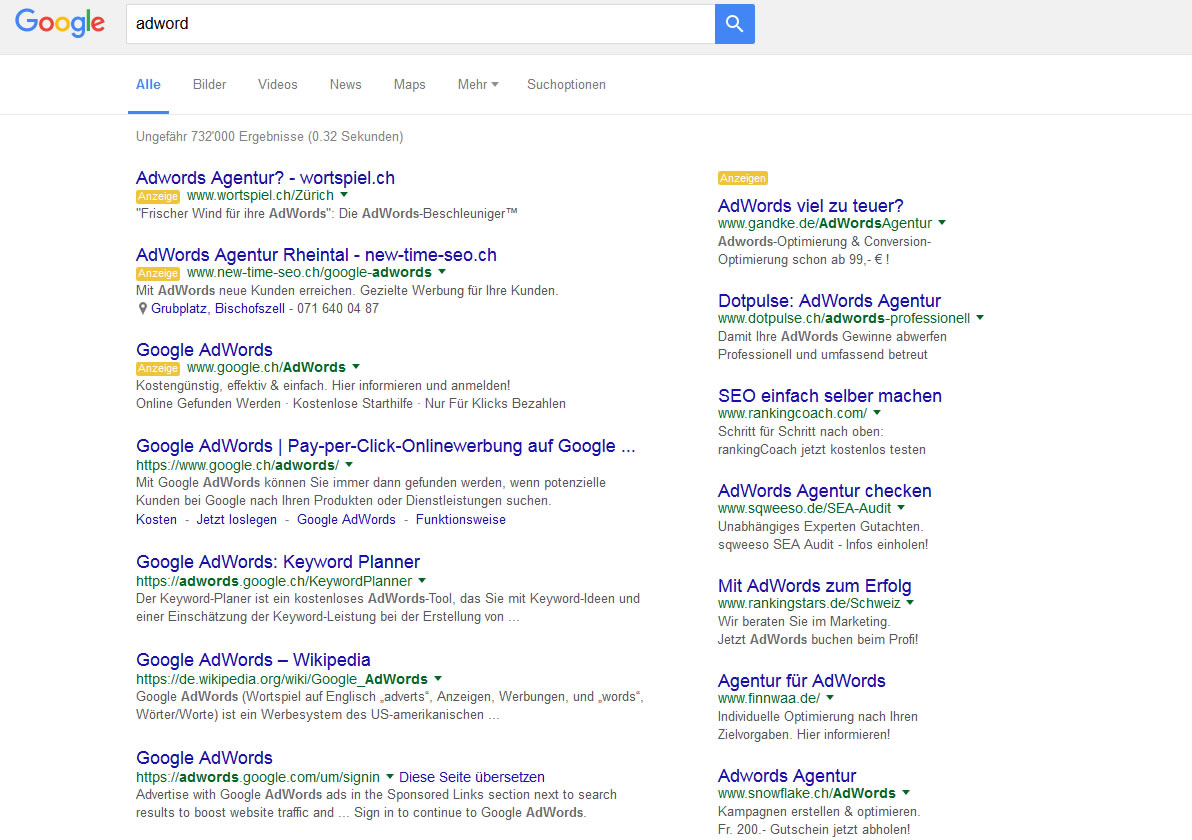Click the green URL www.finnwaa.de/
The image size is (1192, 840).
point(769,699)
